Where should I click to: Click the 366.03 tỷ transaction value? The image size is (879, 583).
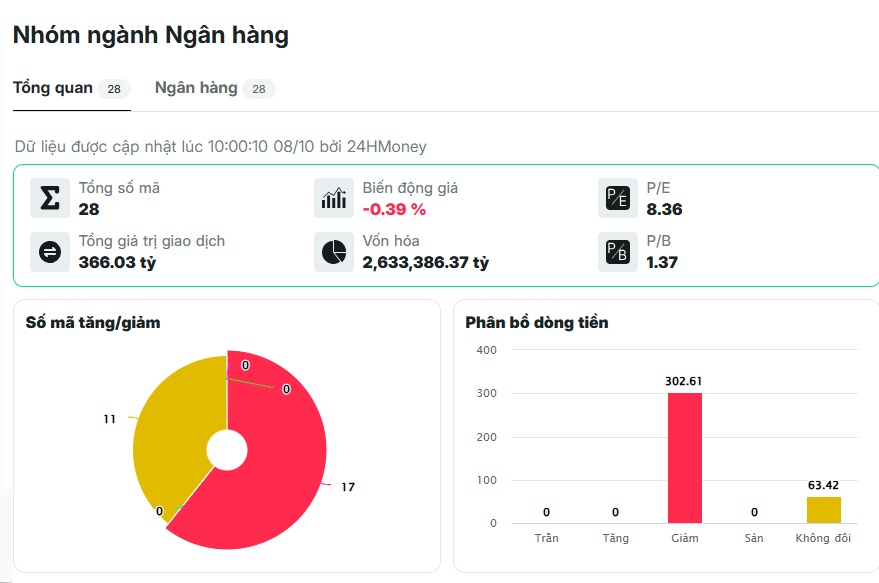(117, 262)
